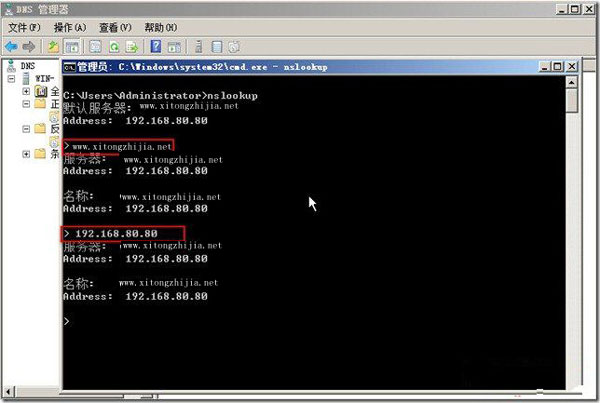Click the gray Forward arrow in toolbar

coord(29,47)
